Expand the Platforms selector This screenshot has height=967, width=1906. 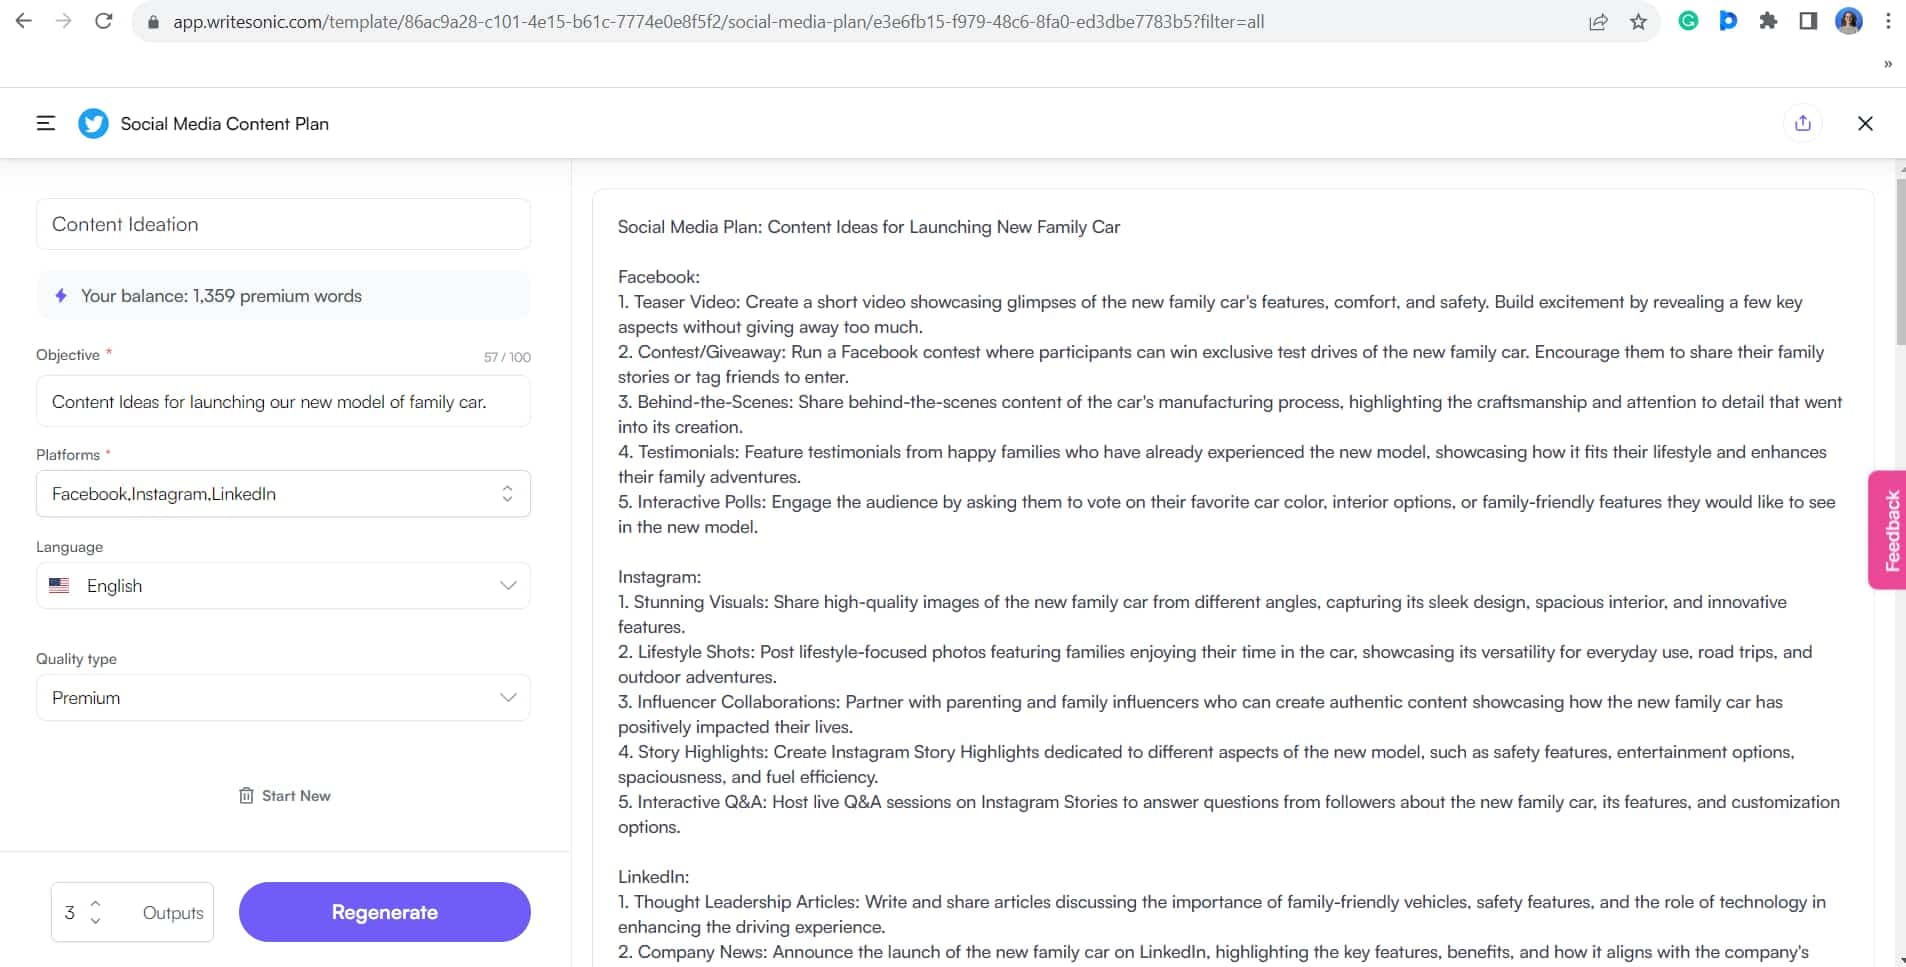pyautogui.click(x=508, y=493)
